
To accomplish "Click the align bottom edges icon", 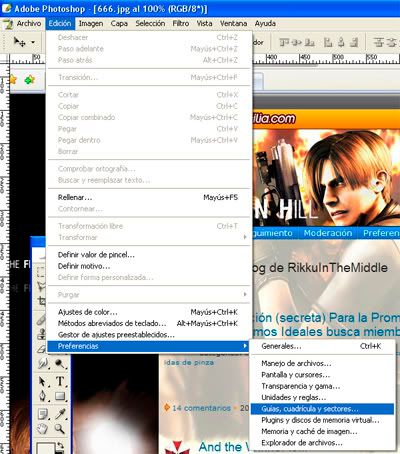I will pos(310,42).
